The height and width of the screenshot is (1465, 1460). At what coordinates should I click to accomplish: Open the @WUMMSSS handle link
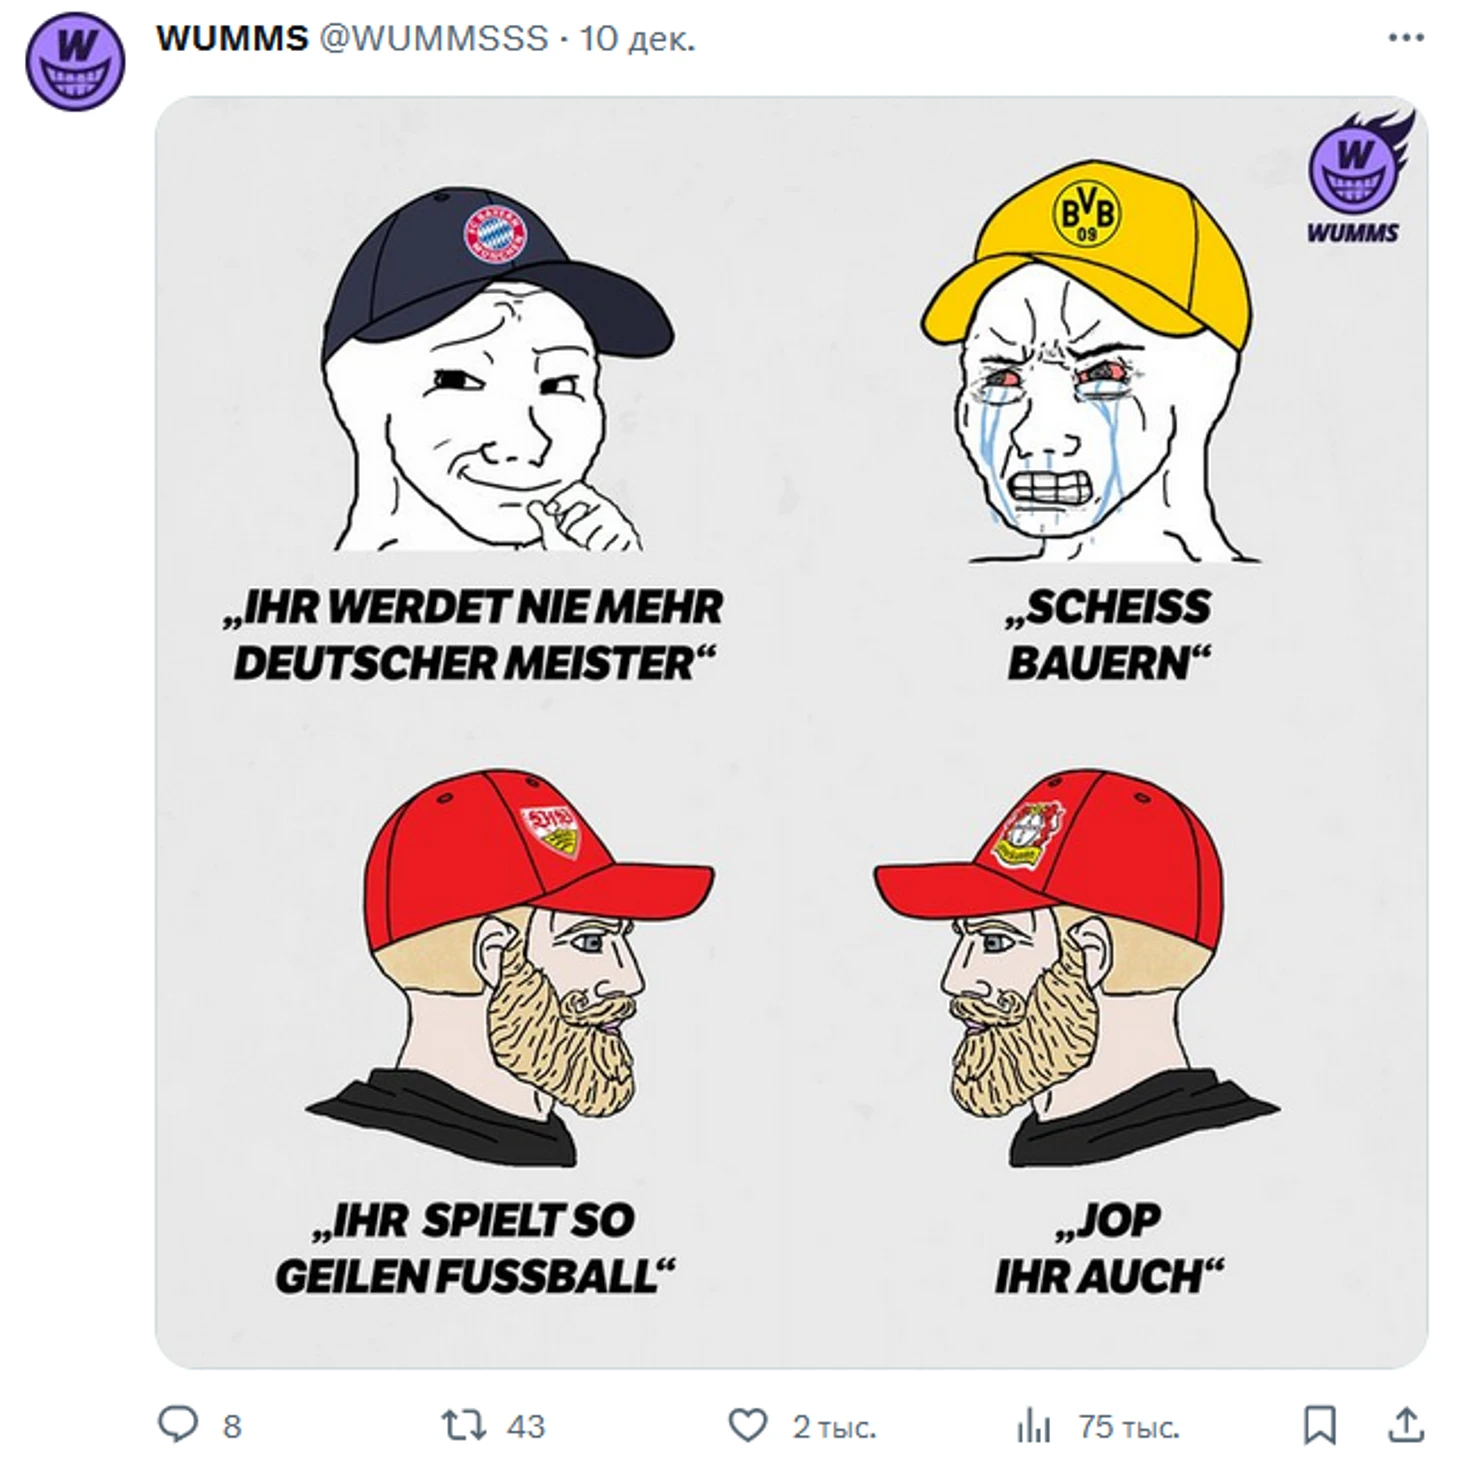433,39
